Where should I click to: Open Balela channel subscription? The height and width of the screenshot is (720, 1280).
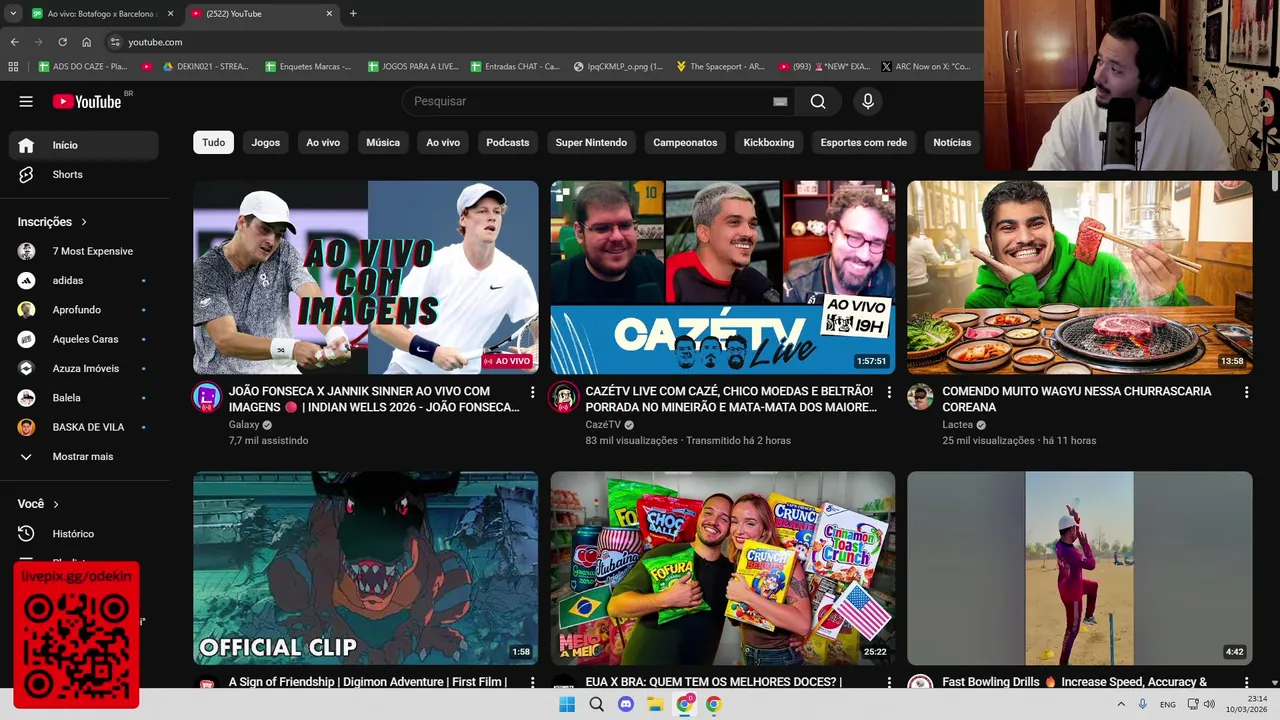pyautogui.click(x=84, y=398)
